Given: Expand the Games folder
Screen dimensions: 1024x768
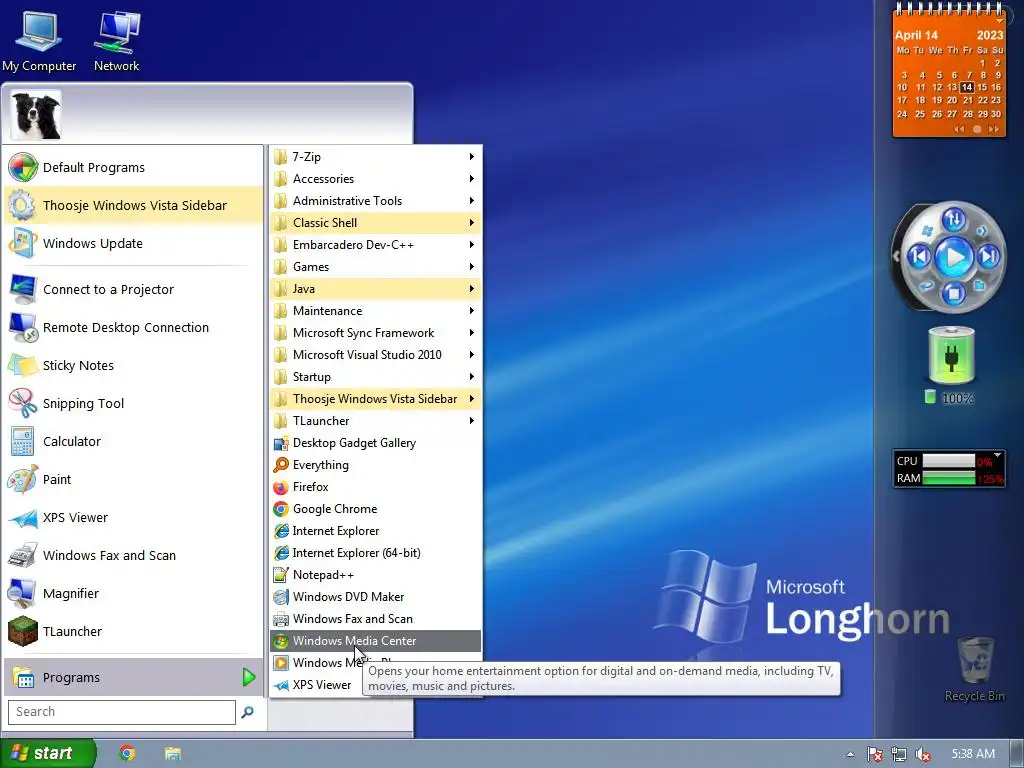Looking at the screenshot, I should [x=376, y=266].
